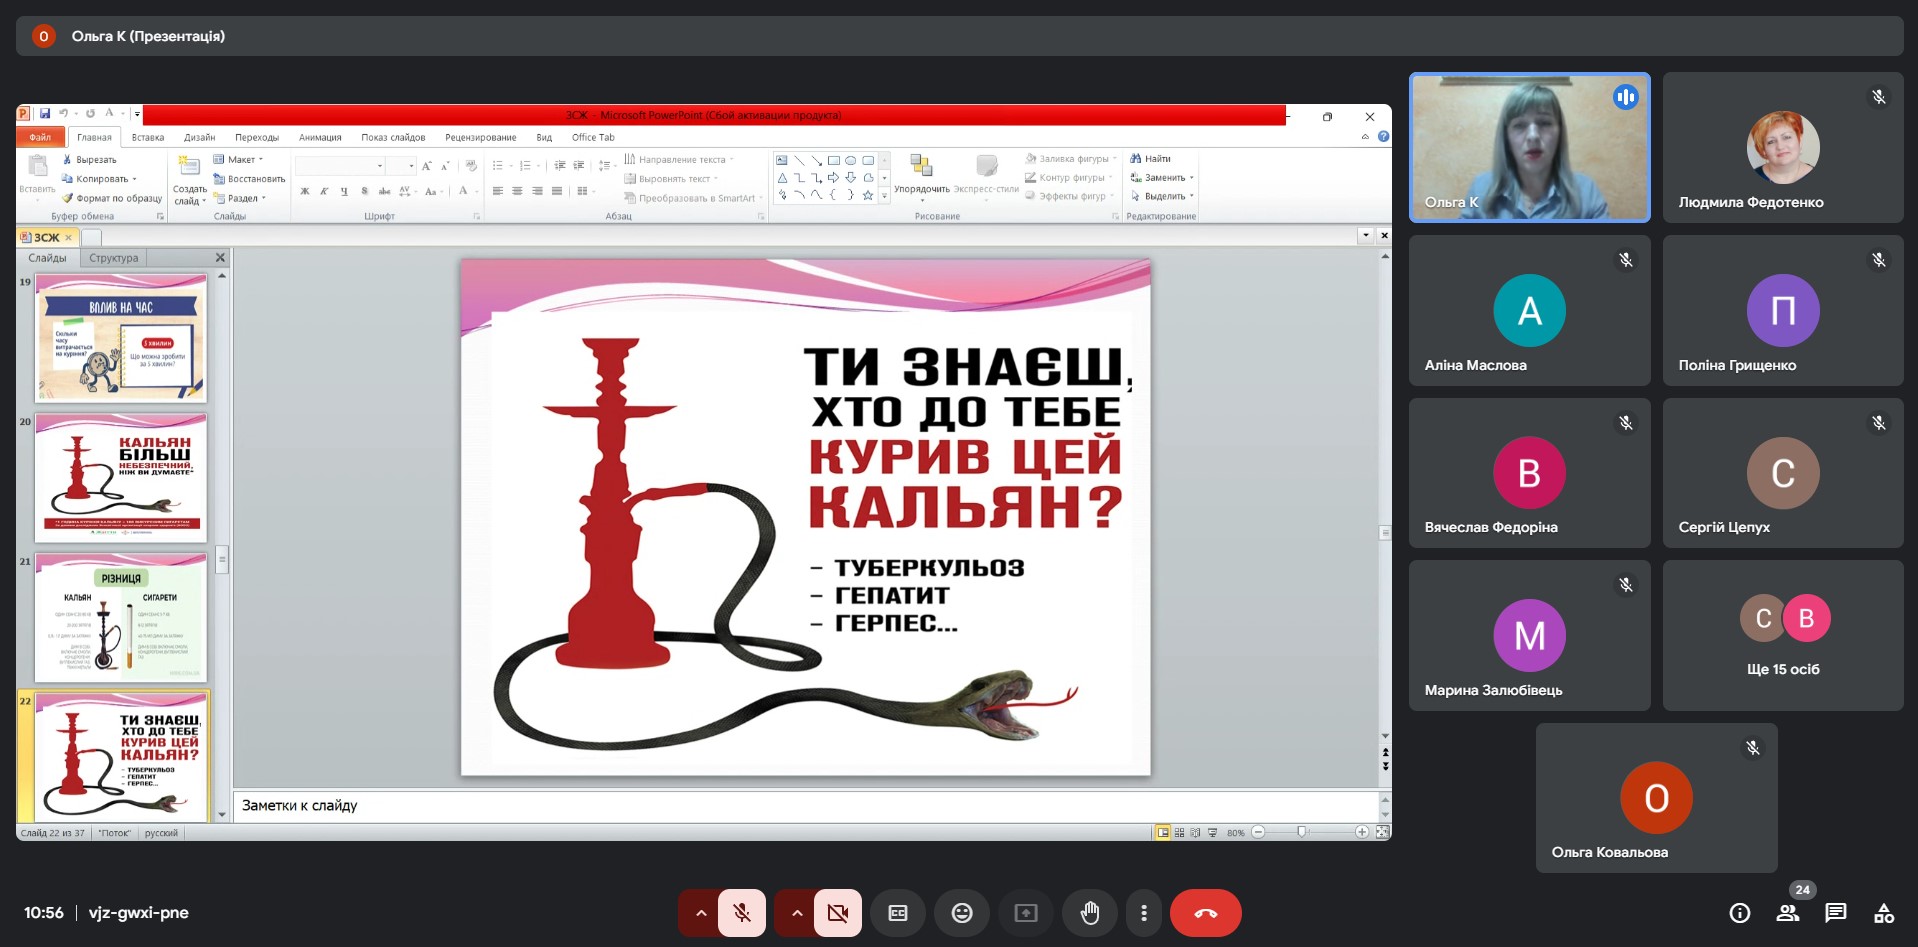
Task: Leave the call with red hang-up button
Action: (1205, 913)
